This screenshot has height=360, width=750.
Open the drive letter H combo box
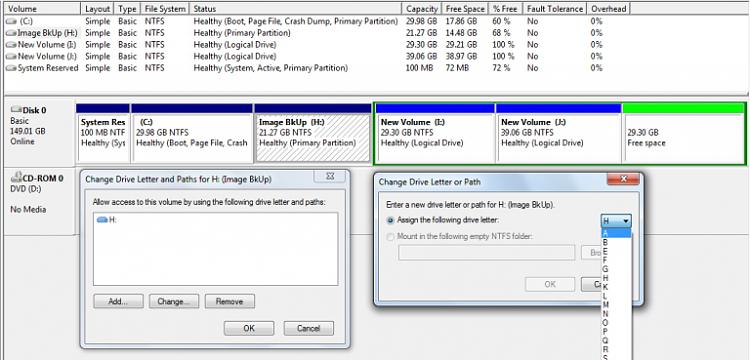point(616,221)
